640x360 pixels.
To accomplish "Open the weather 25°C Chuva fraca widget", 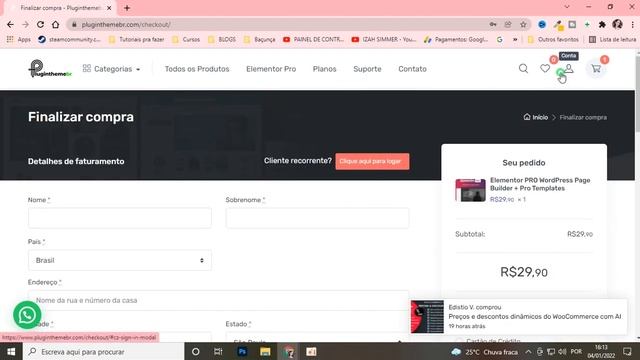I will [x=484, y=351].
